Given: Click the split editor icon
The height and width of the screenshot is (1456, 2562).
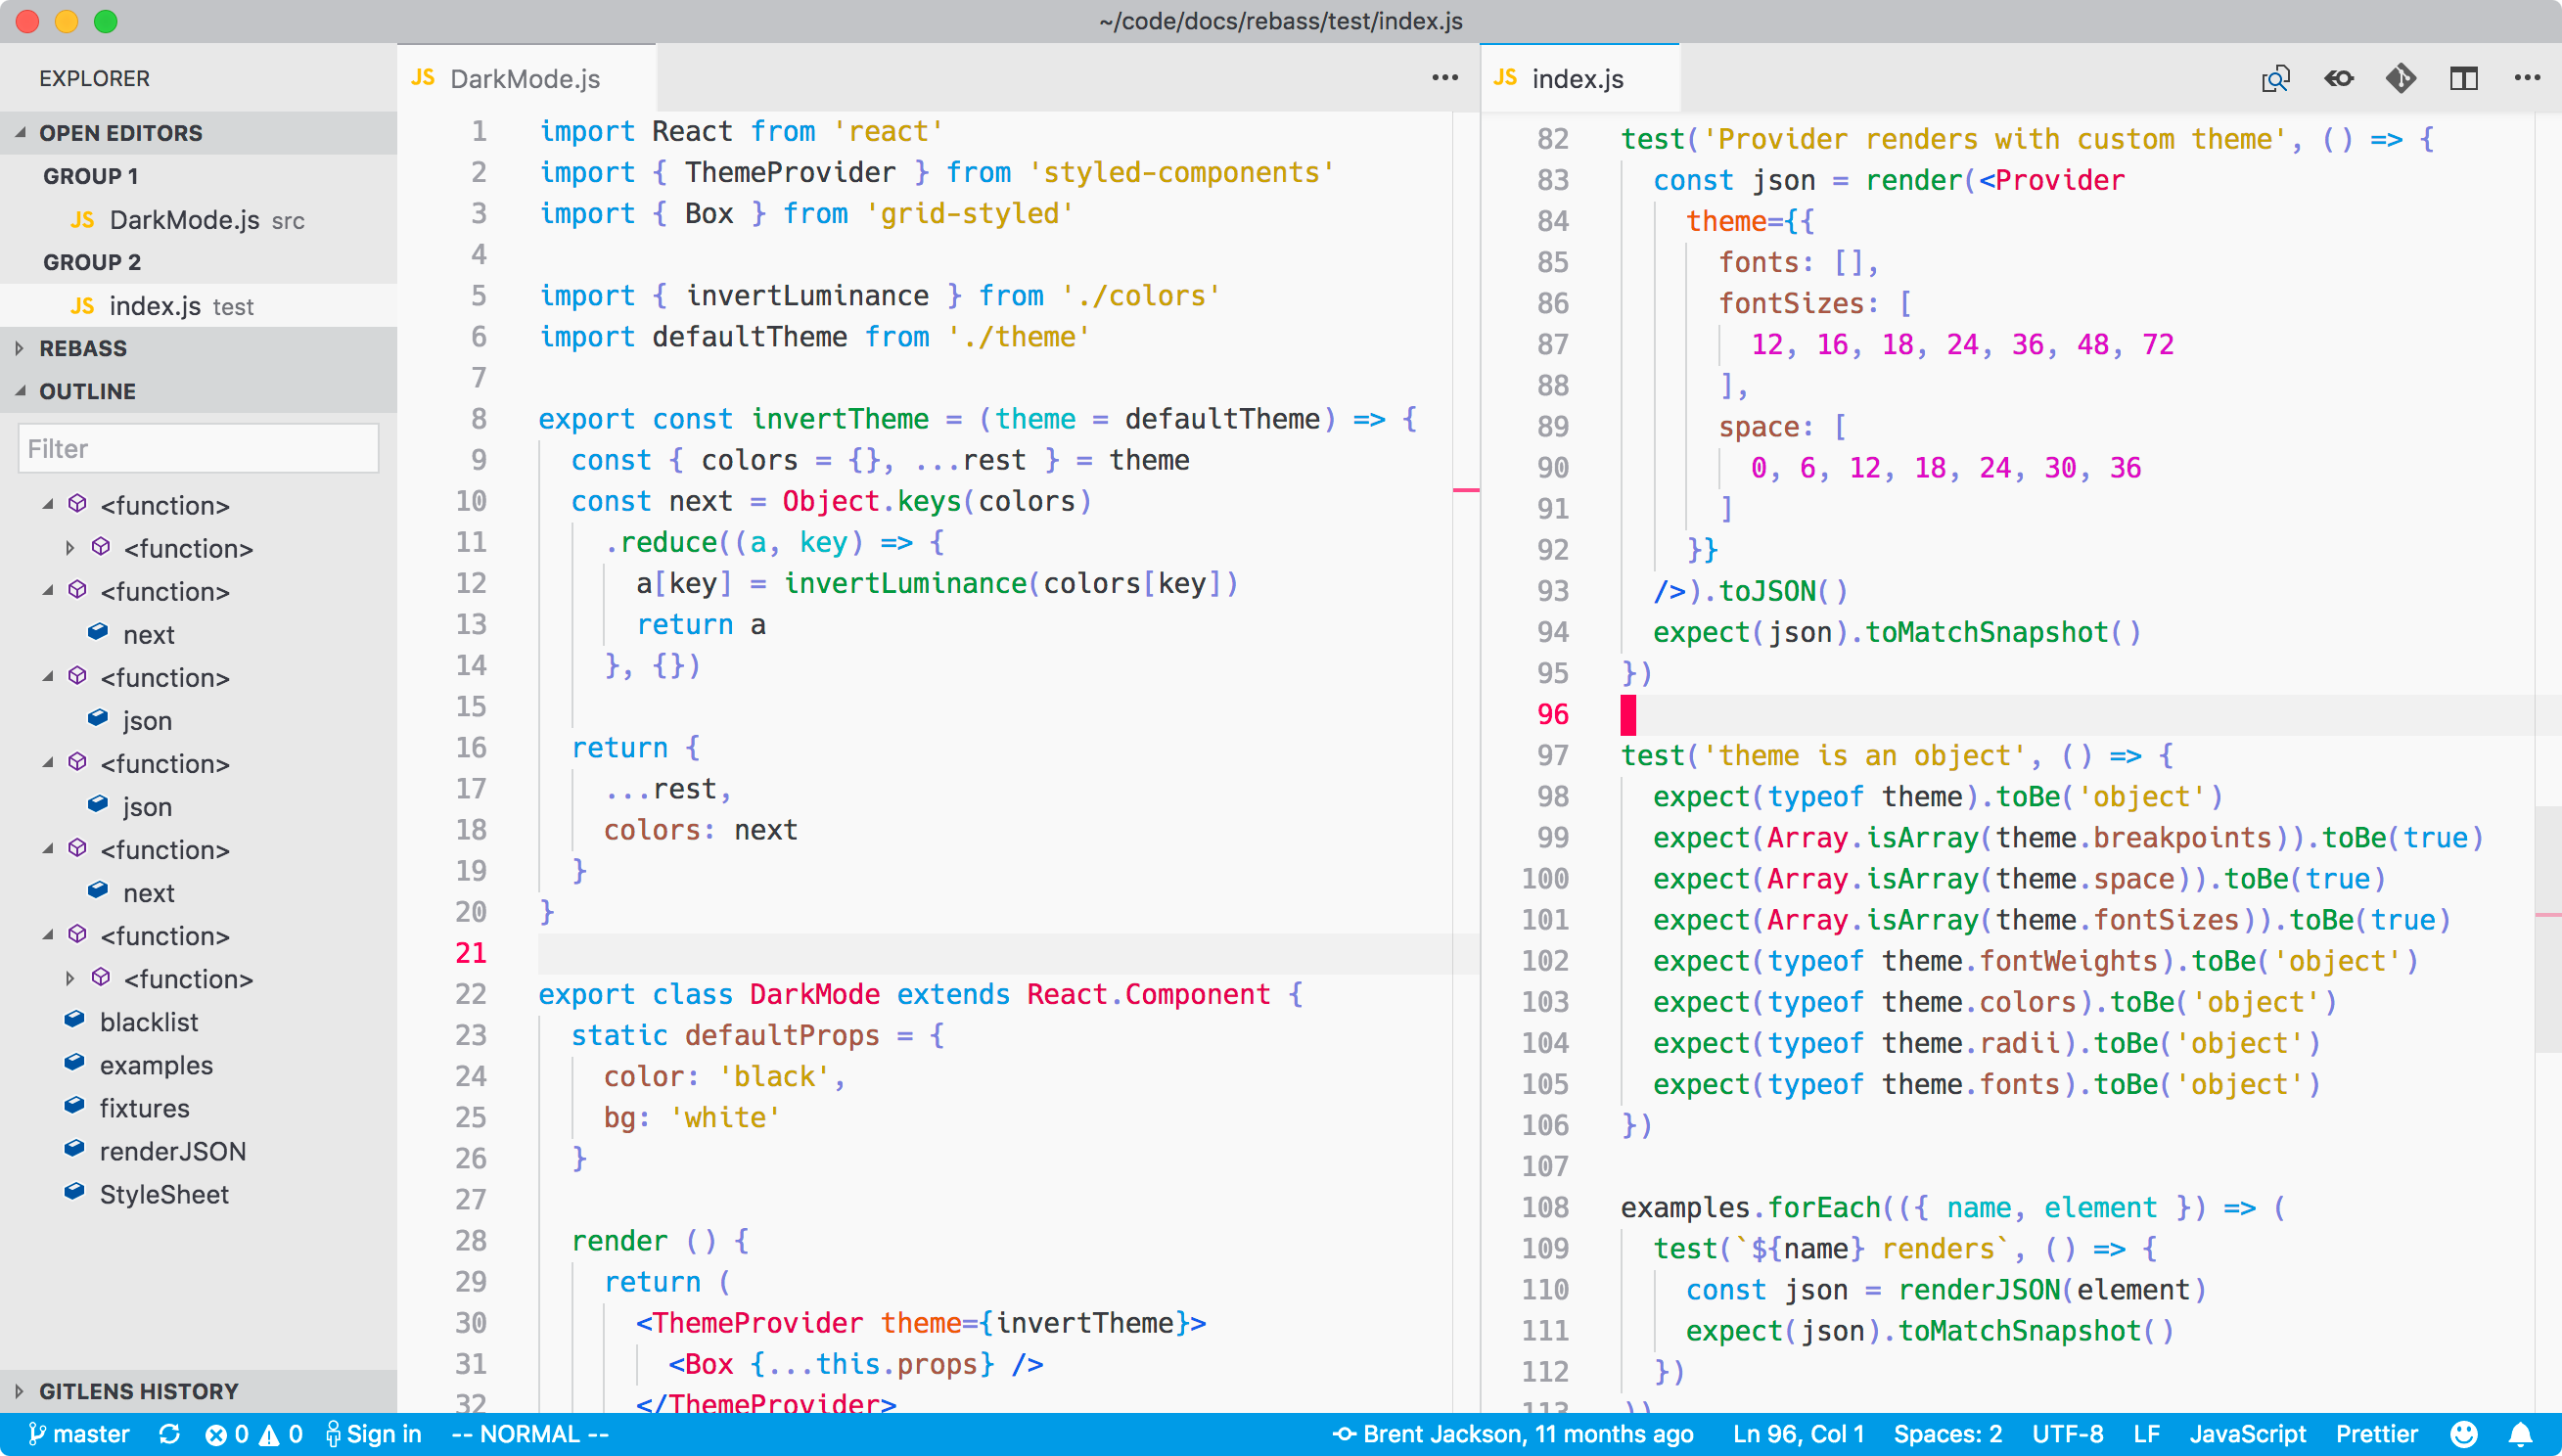Looking at the screenshot, I should point(2463,78).
